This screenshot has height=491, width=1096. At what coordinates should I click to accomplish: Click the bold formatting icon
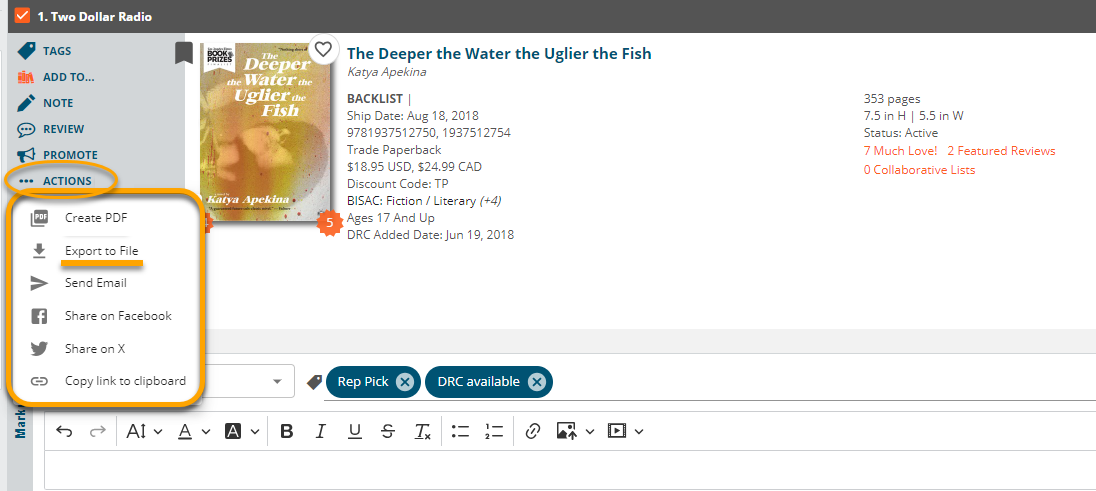tap(286, 431)
